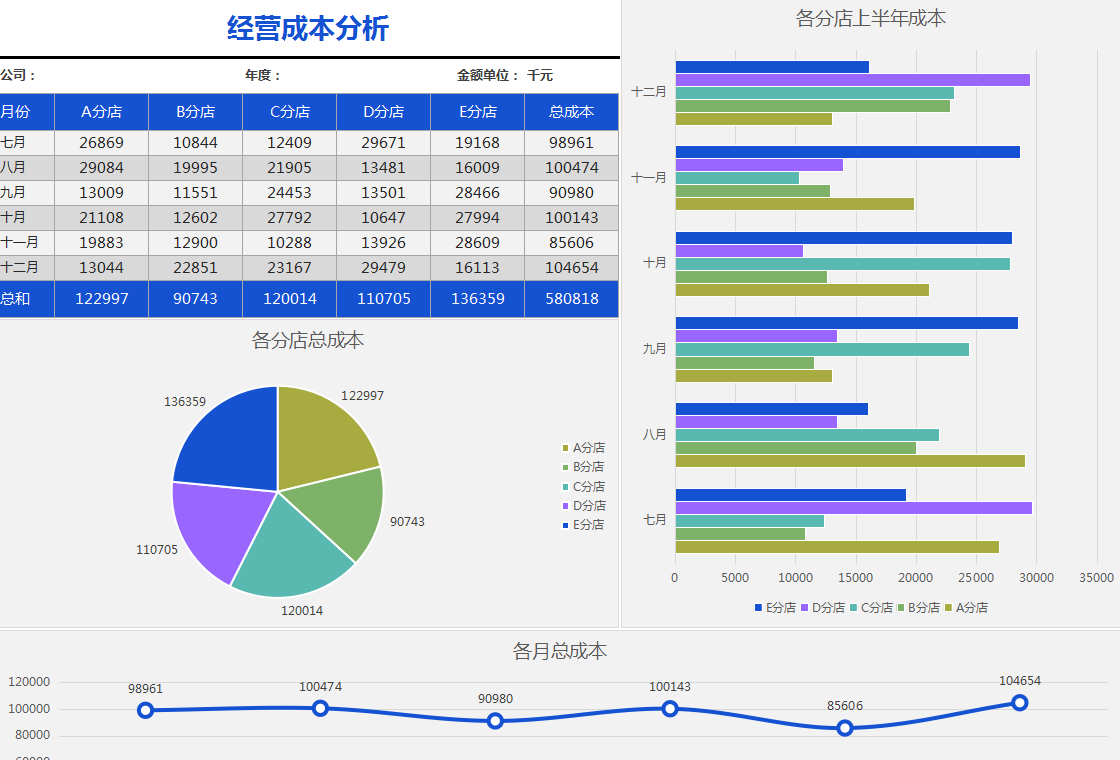Select the D分店 column header
This screenshot has width=1120, height=760.
pyautogui.click(x=384, y=112)
